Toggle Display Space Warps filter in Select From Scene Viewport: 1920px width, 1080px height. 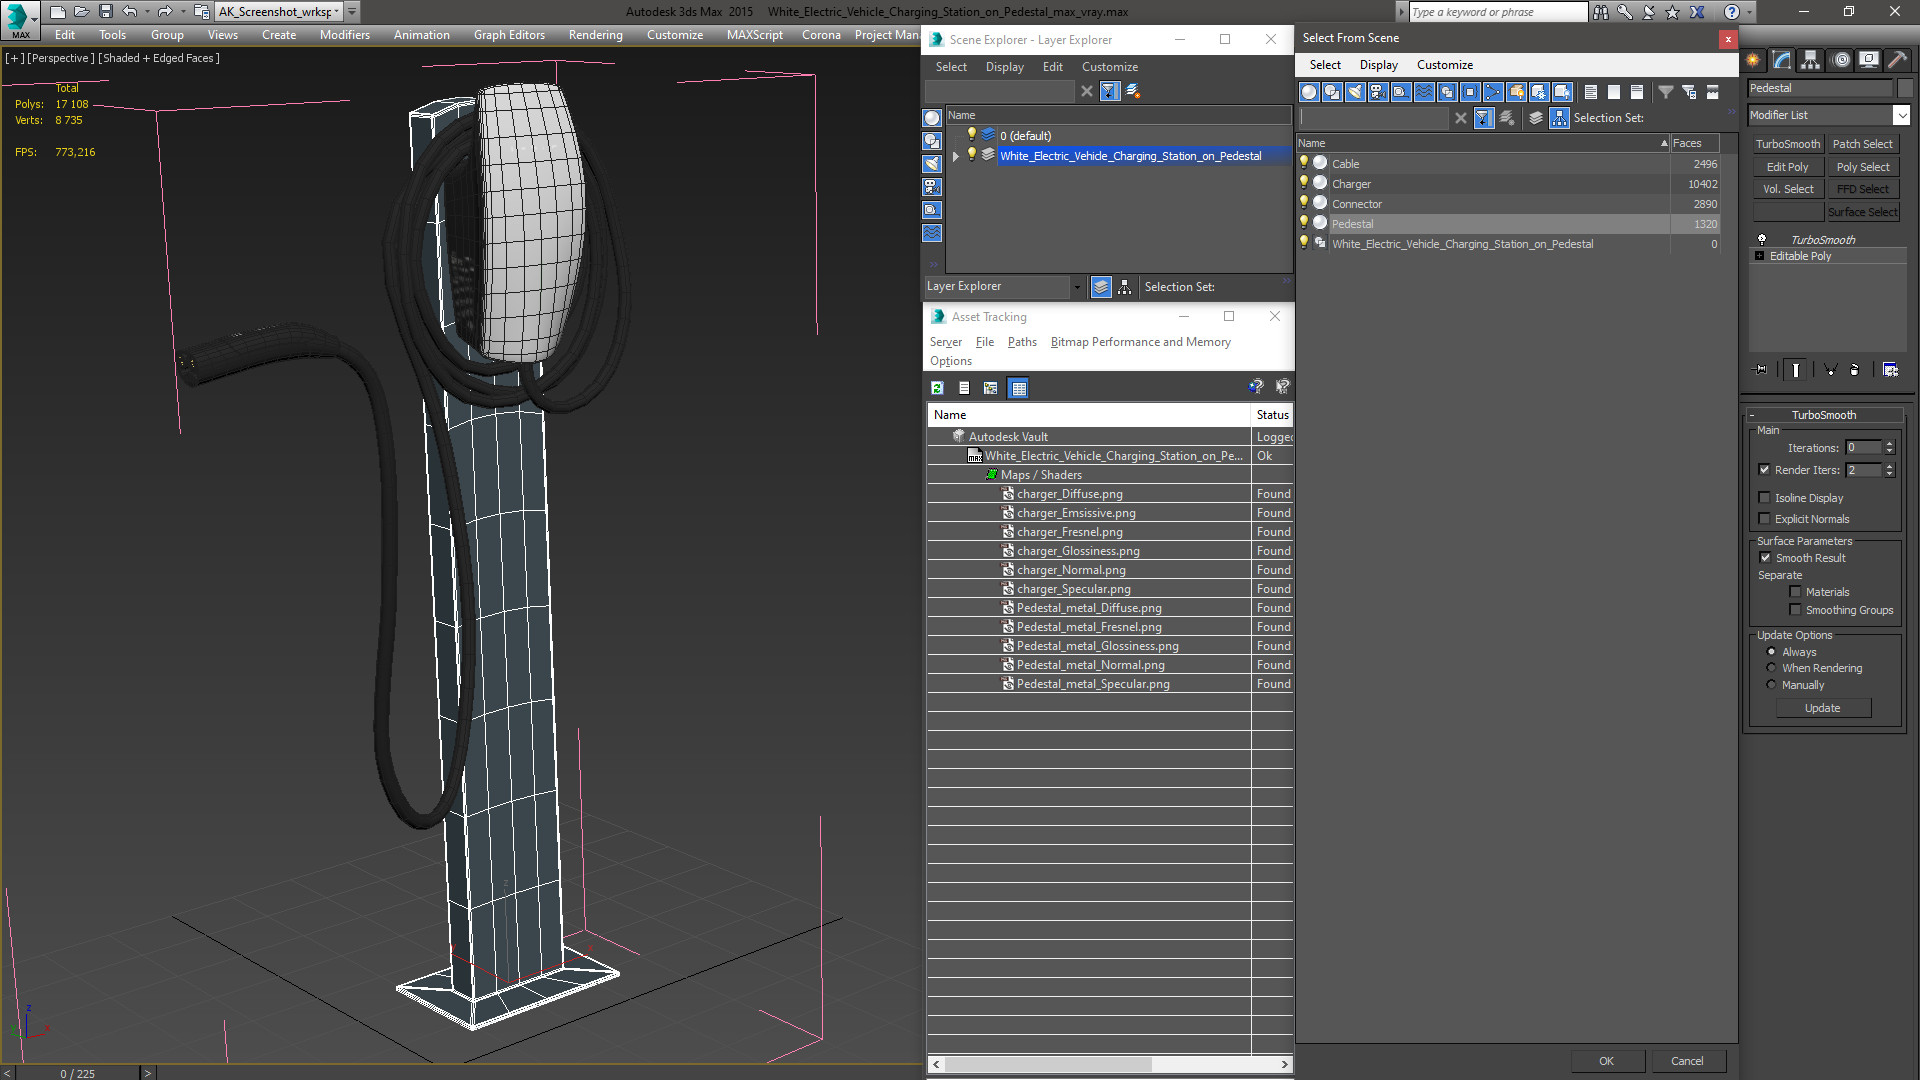pos(1424,92)
